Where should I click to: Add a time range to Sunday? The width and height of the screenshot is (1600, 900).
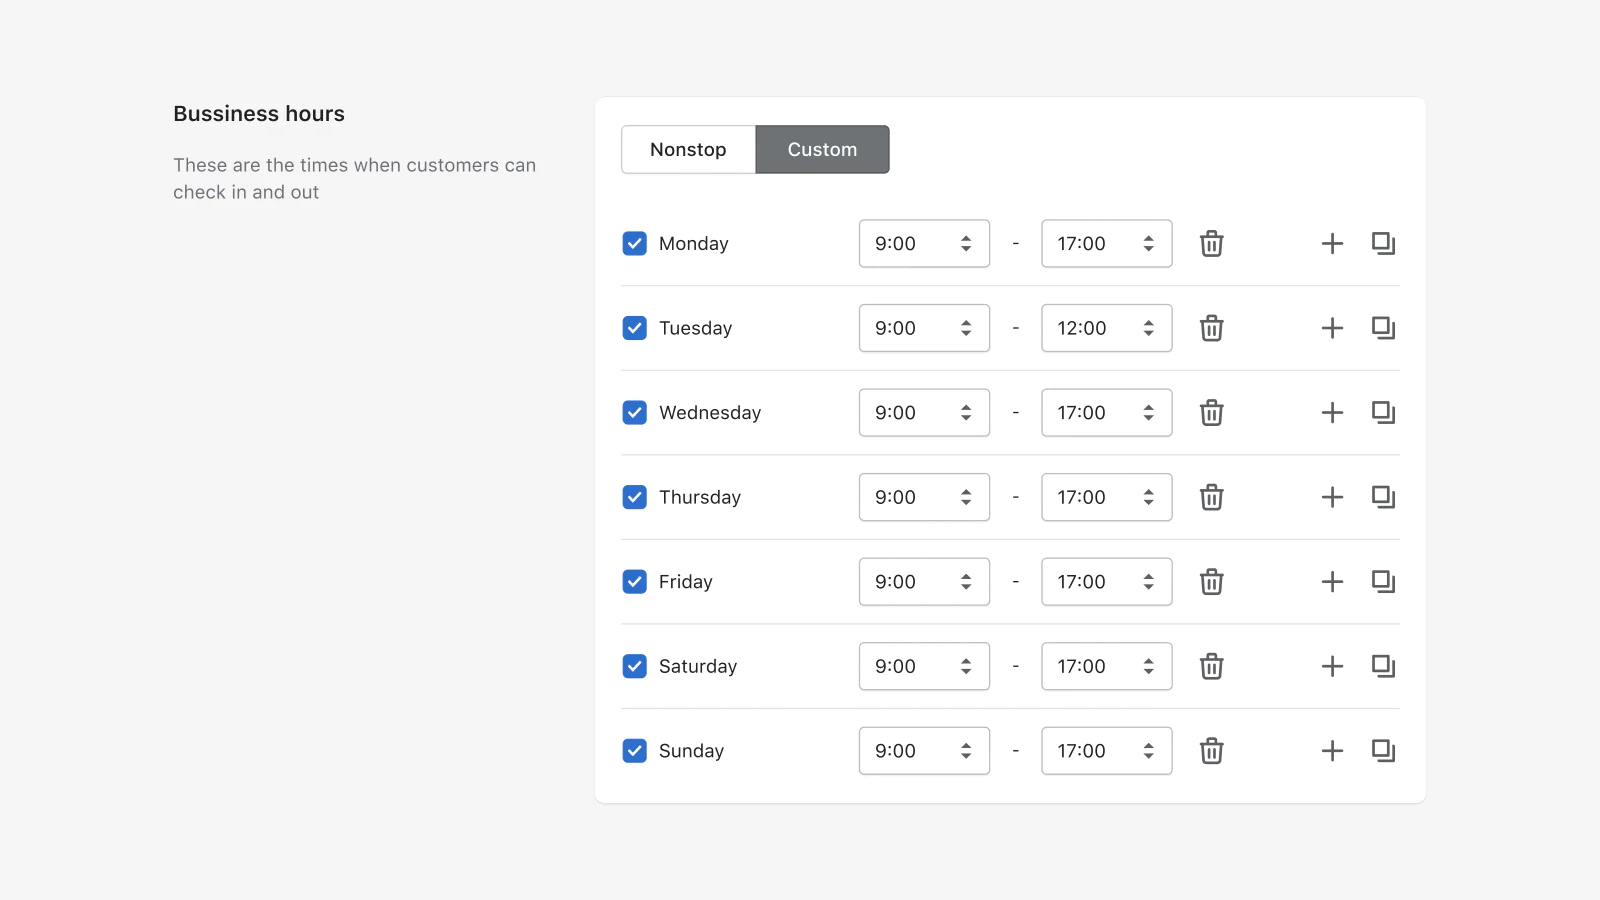[1332, 751]
